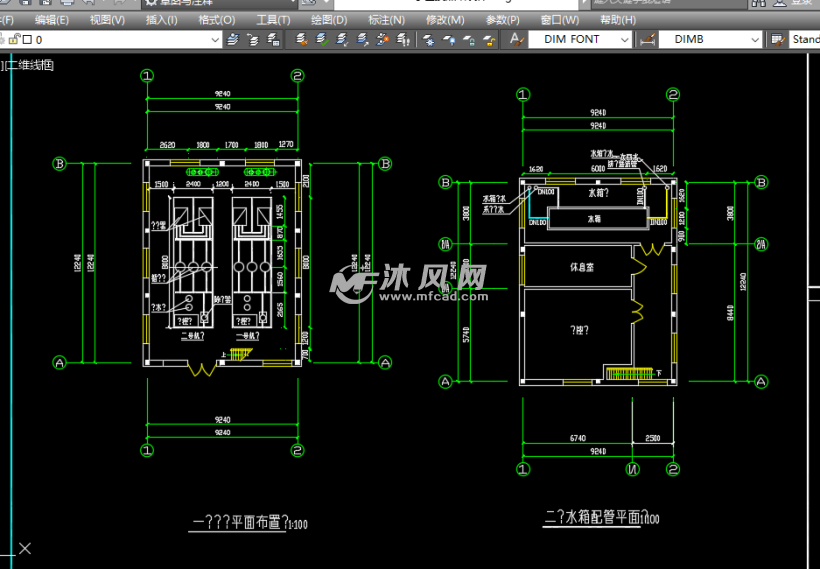The height and width of the screenshot is (569, 820).
Task: Open the 窗口(W) menu
Action: [559, 19]
